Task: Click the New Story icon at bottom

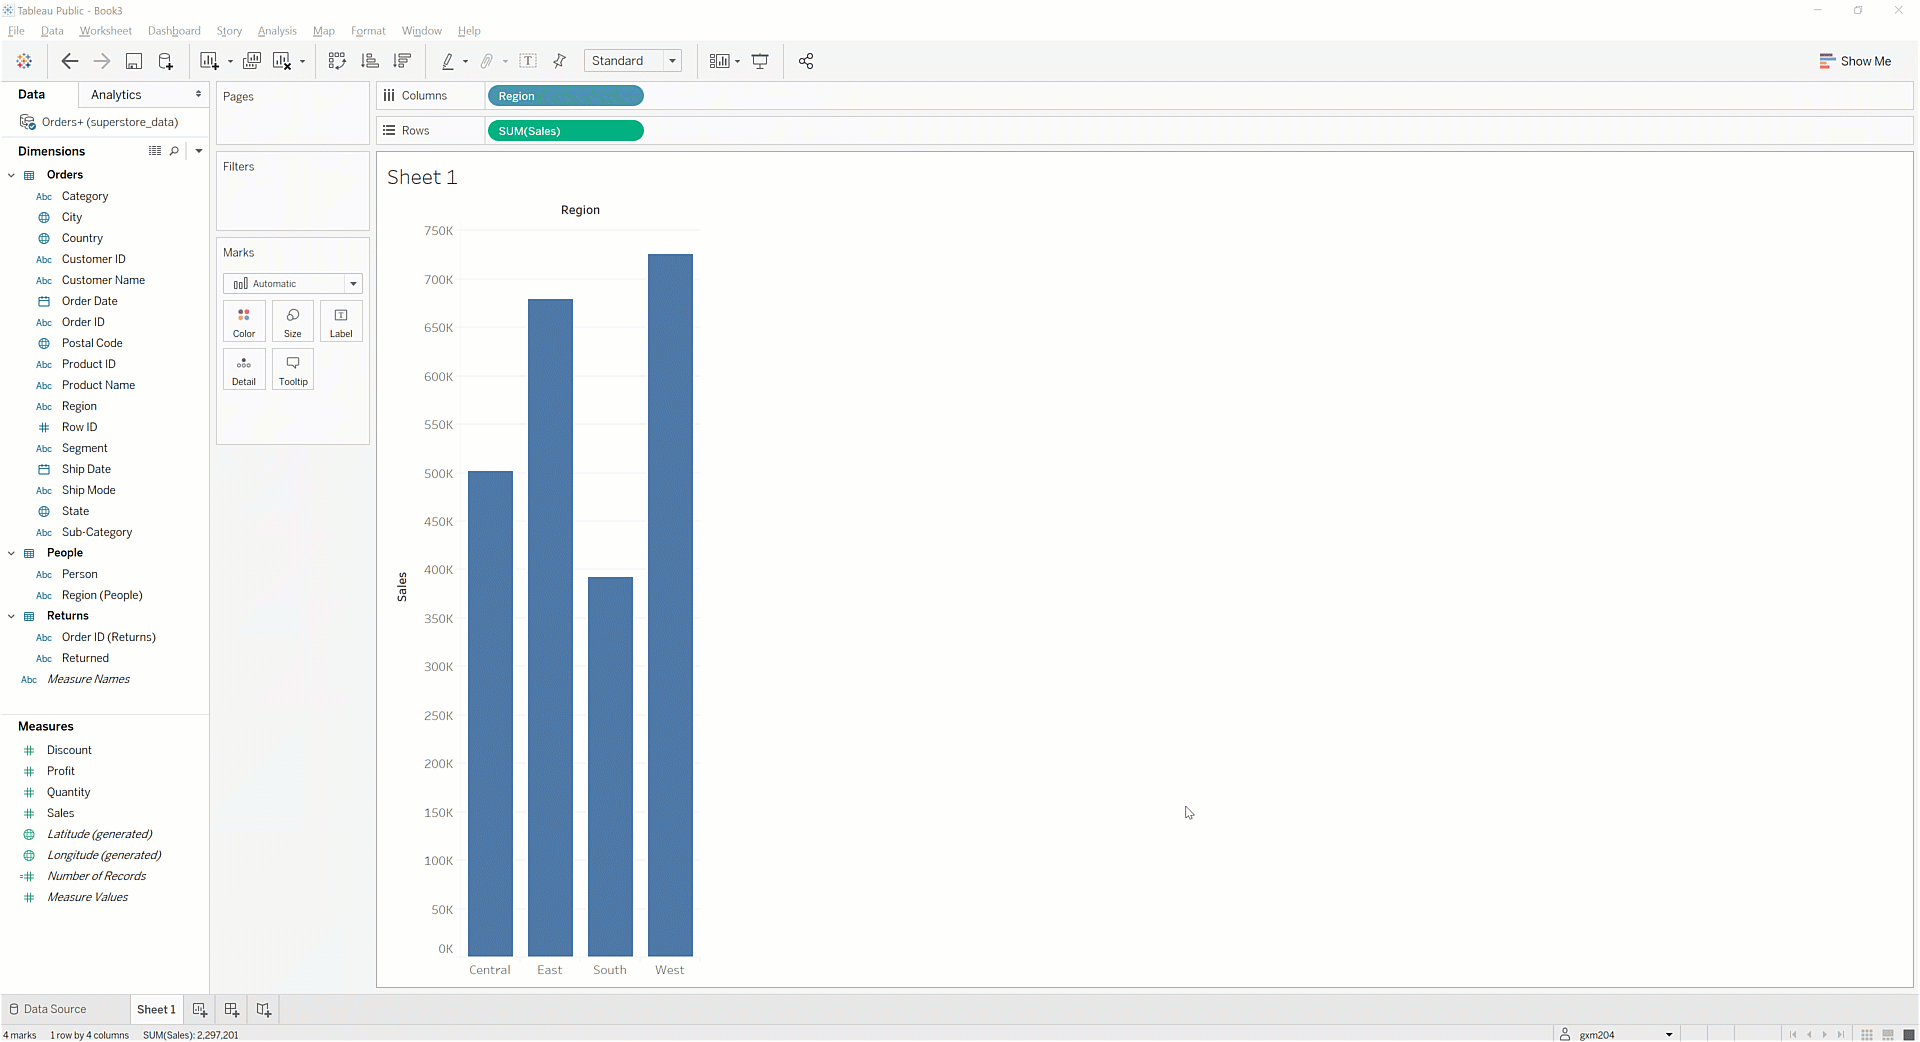Action: 264,1009
